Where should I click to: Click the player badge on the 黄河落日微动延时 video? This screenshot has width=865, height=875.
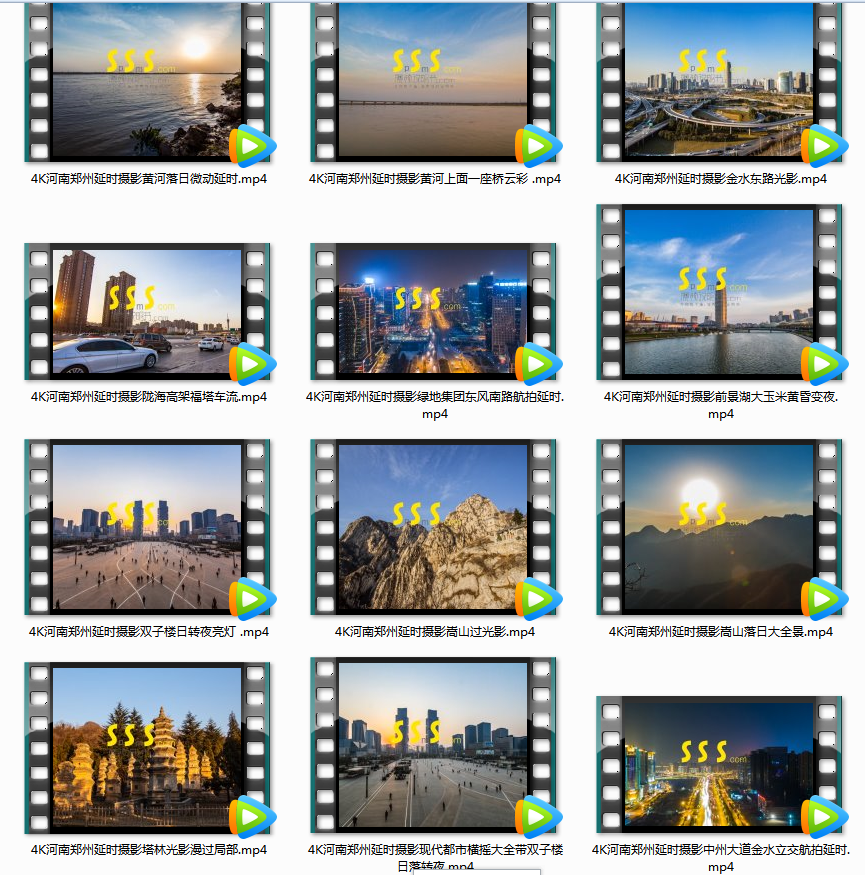[252, 147]
